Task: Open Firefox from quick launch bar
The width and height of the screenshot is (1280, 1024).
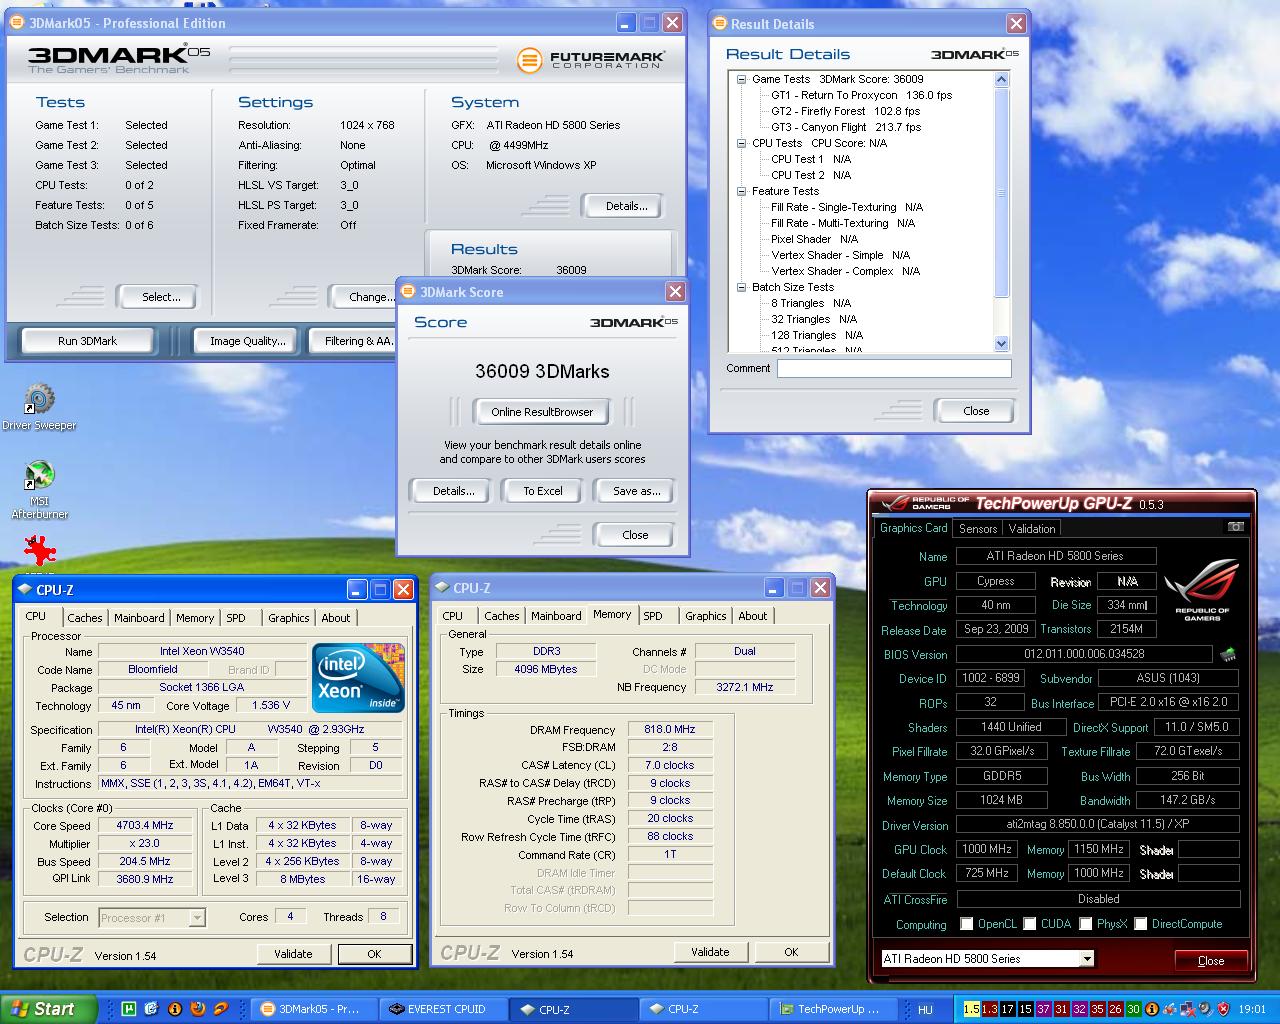Action: click(x=198, y=1009)
